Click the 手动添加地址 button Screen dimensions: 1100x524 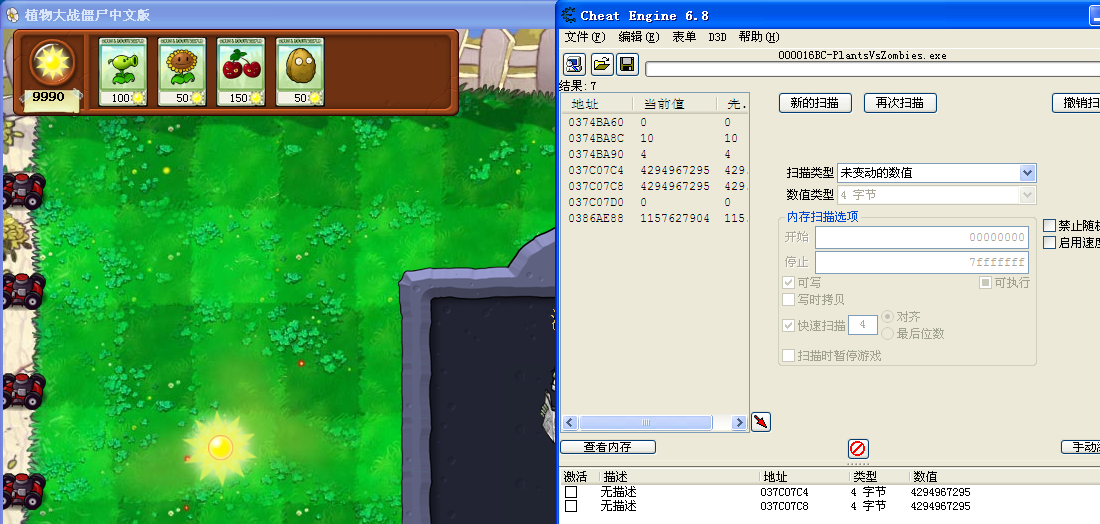click(1080, 447)
